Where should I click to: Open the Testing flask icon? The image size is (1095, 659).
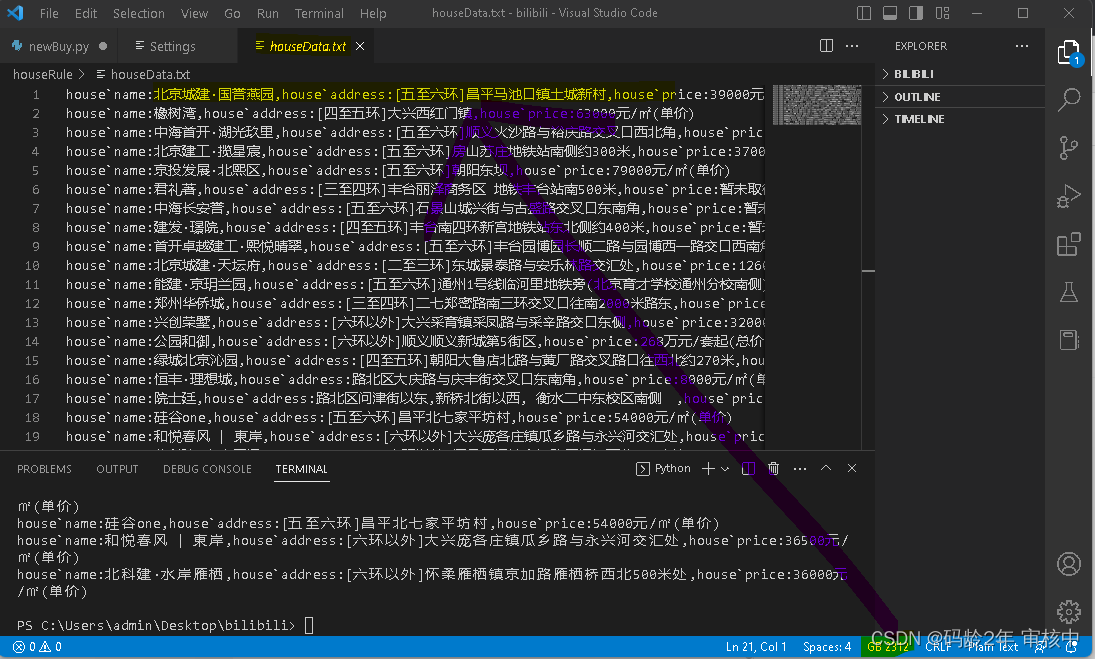[1068, 292]
